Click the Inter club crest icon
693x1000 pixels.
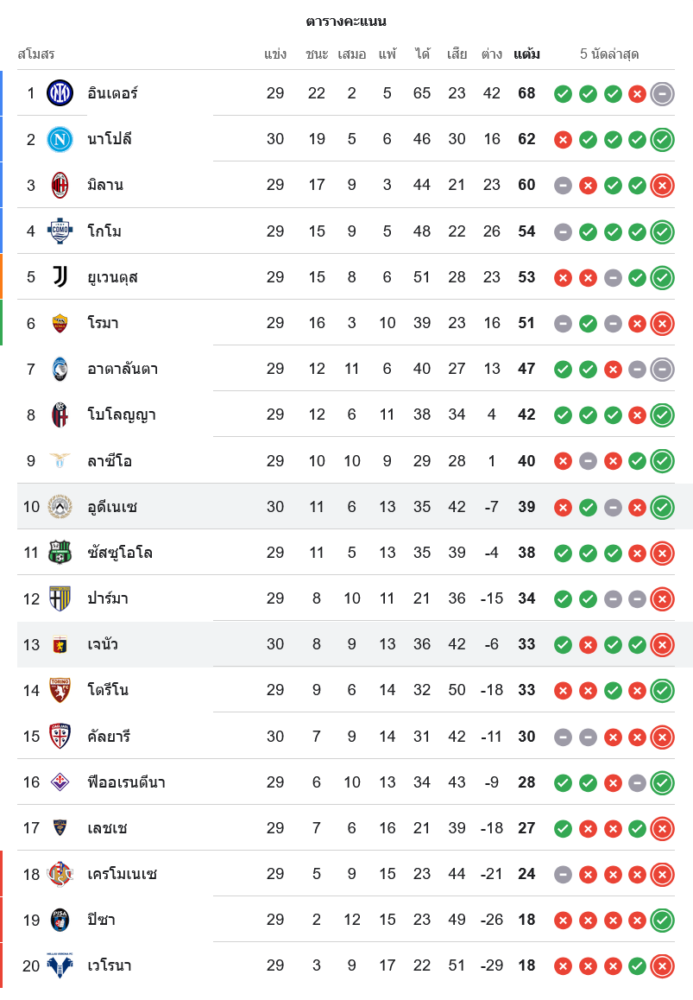[60, 93]
